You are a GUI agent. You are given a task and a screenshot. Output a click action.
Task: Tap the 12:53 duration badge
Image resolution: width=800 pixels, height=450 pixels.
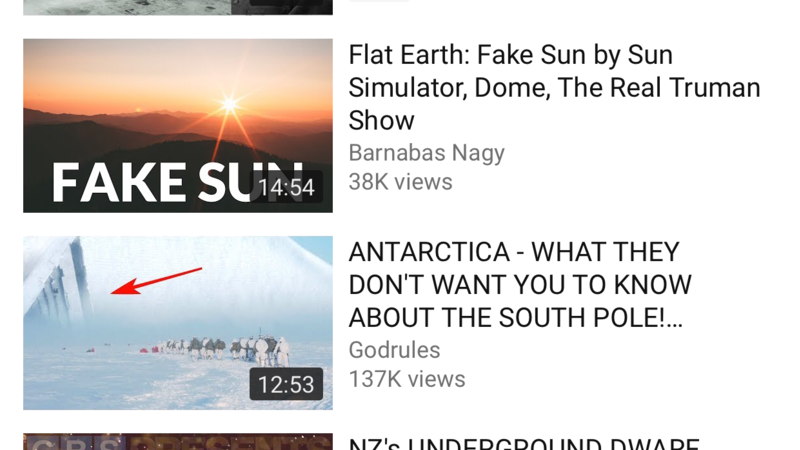[x=286, y=384]
